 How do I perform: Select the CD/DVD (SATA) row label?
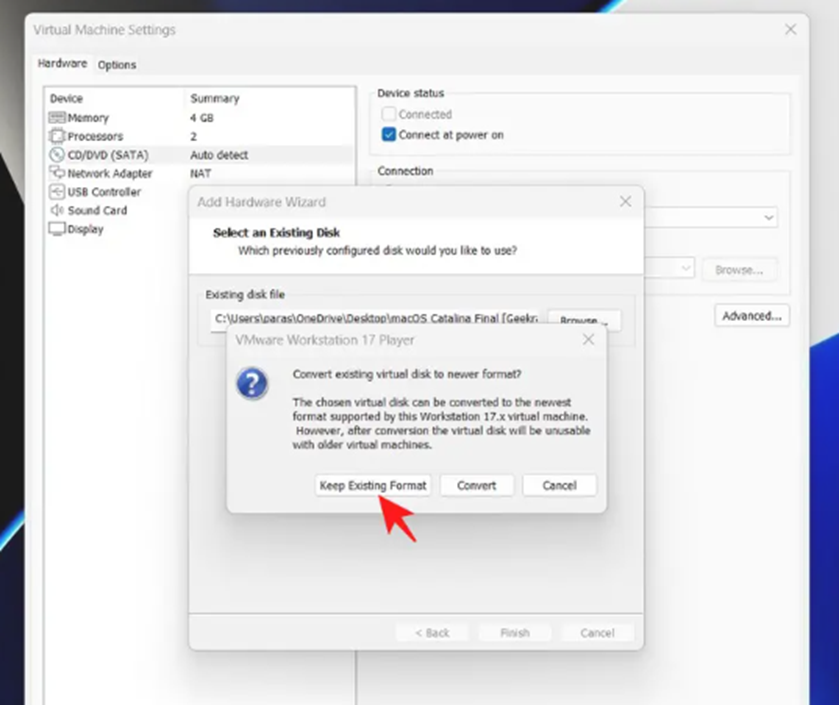108,155
